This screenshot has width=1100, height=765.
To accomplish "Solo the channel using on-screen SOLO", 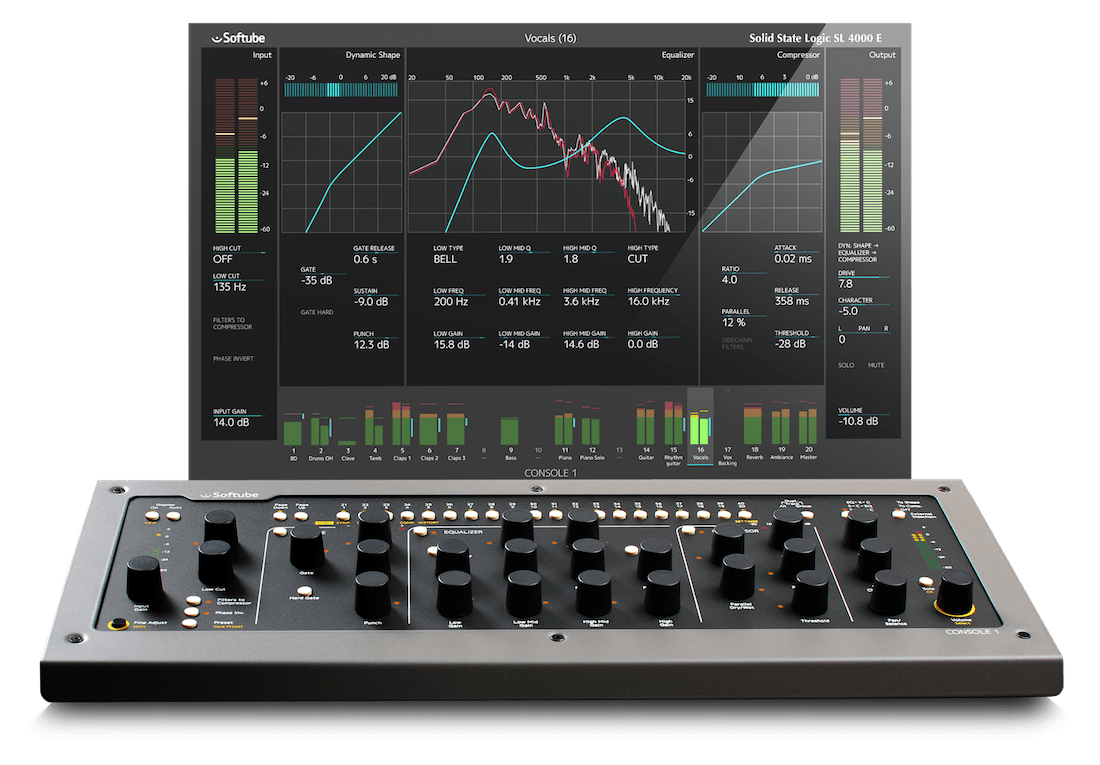I will (x=846, y=365).
